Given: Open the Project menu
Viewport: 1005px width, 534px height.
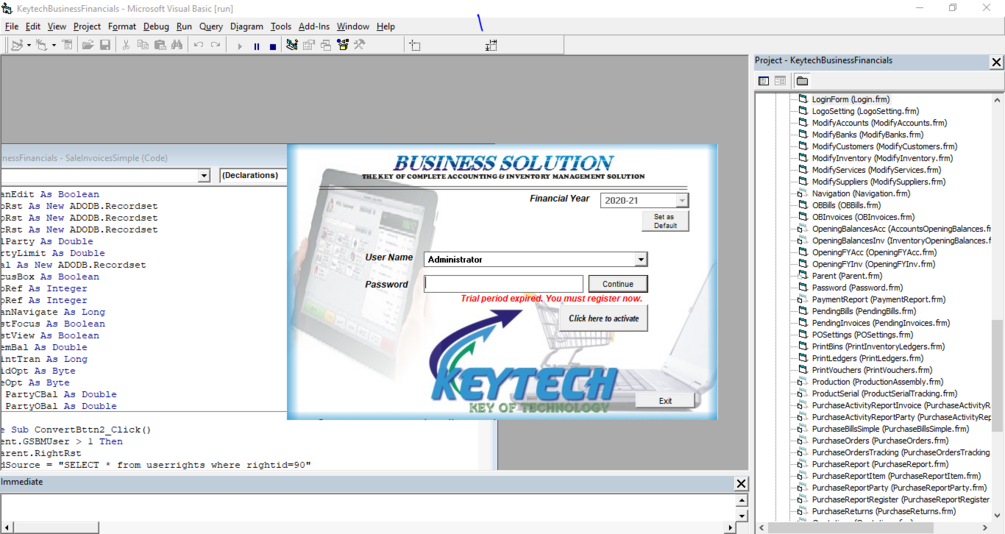Looking at the screenshot, I should (x=87, y=26).
